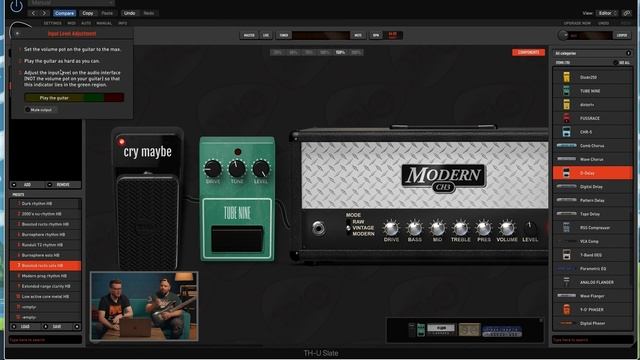640x360 pixels.
Task: Go to next preset with right arrow
Action: pos(44,13)
